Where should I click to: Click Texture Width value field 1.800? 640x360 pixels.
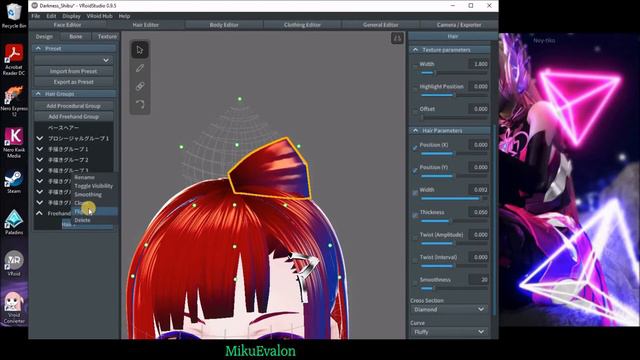478,64
